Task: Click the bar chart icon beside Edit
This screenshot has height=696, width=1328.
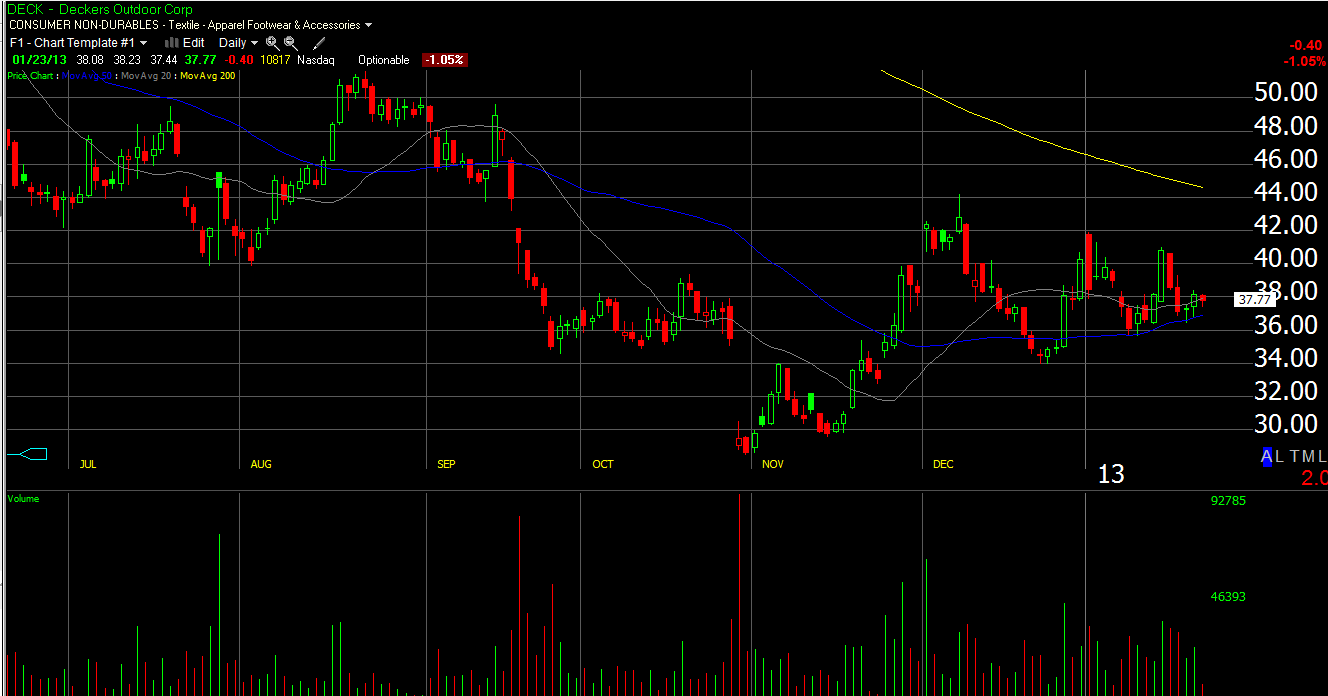Action: coord(171,43)
